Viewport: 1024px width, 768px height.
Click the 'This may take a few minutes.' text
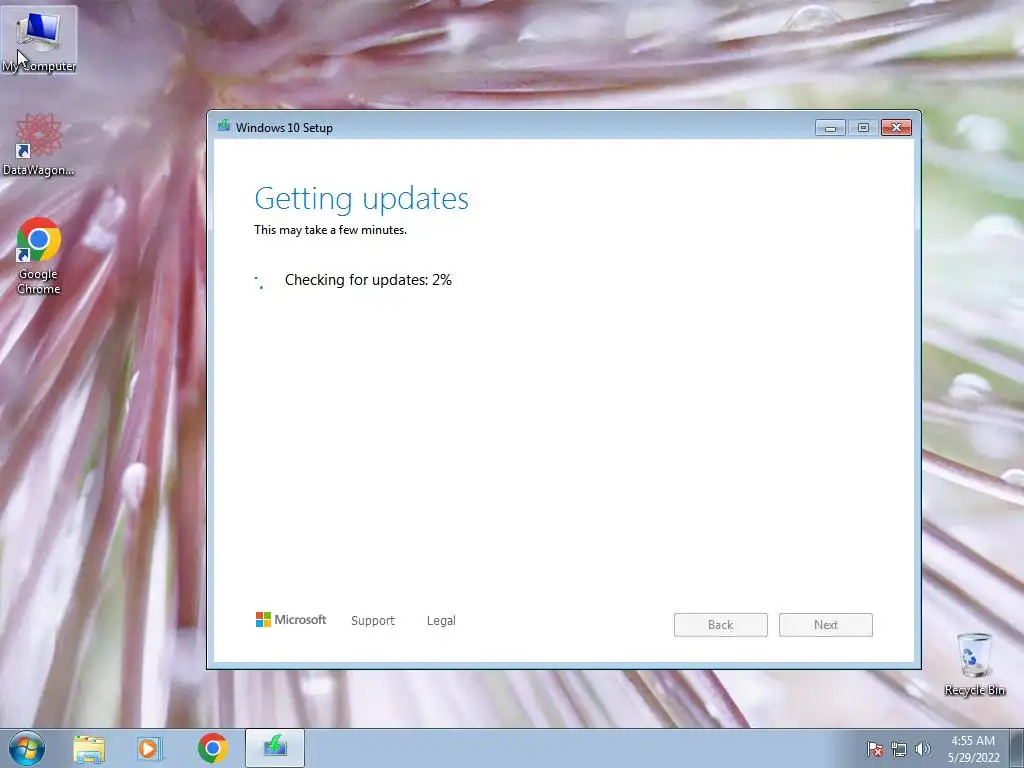coord(330,230)
